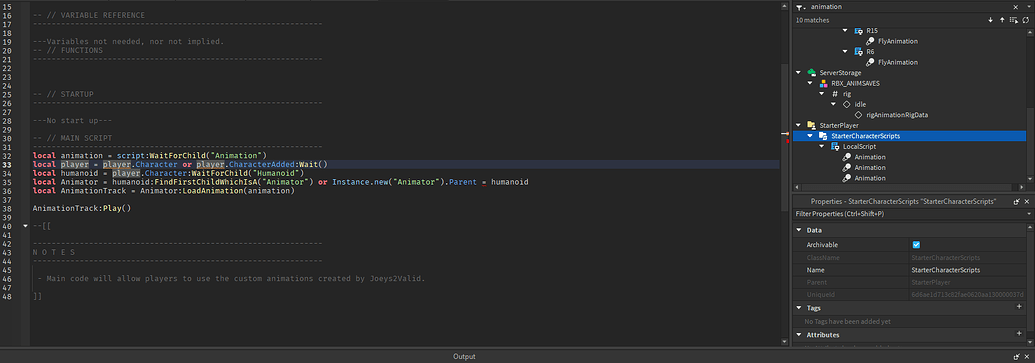The height and width of the screenshot is (363, 1035).
Task: Click the Filter Properties input field
Action: (x=908, y=214)
